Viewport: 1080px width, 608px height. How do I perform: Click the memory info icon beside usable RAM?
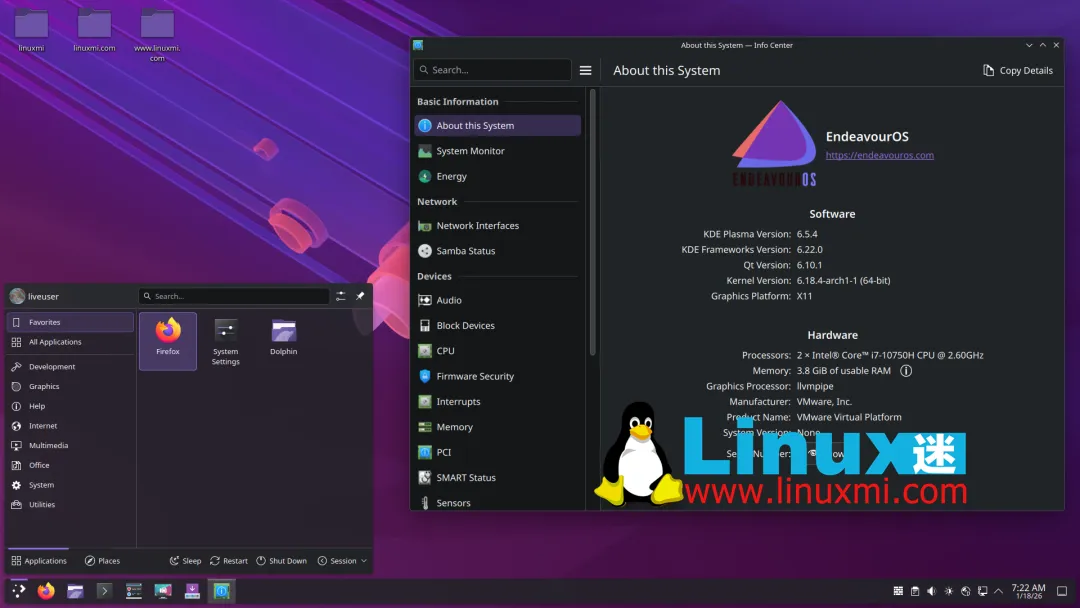tap(906, 370)
